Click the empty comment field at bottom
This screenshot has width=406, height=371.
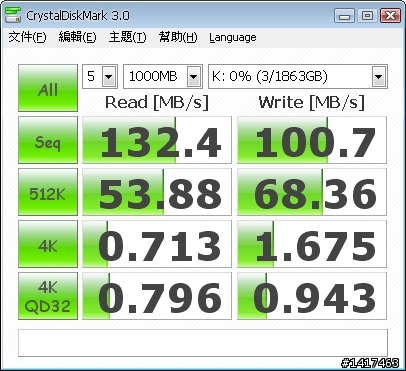(x=203, y=343)
